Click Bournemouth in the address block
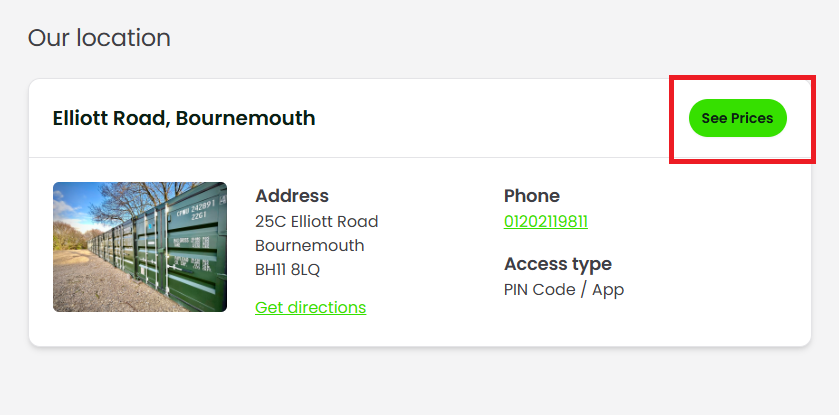Image resolution: width=839 pixels, height=415 pixels. coord(309,245)
